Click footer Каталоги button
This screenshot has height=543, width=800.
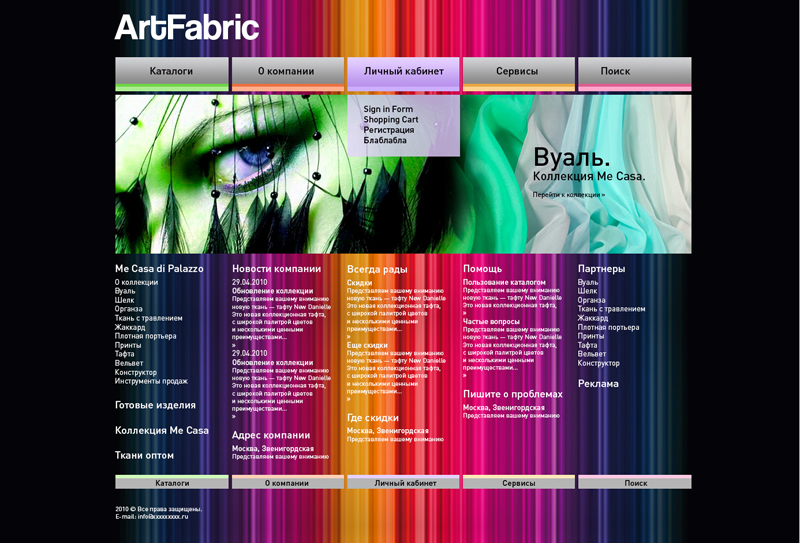click(x=171, y=482)
